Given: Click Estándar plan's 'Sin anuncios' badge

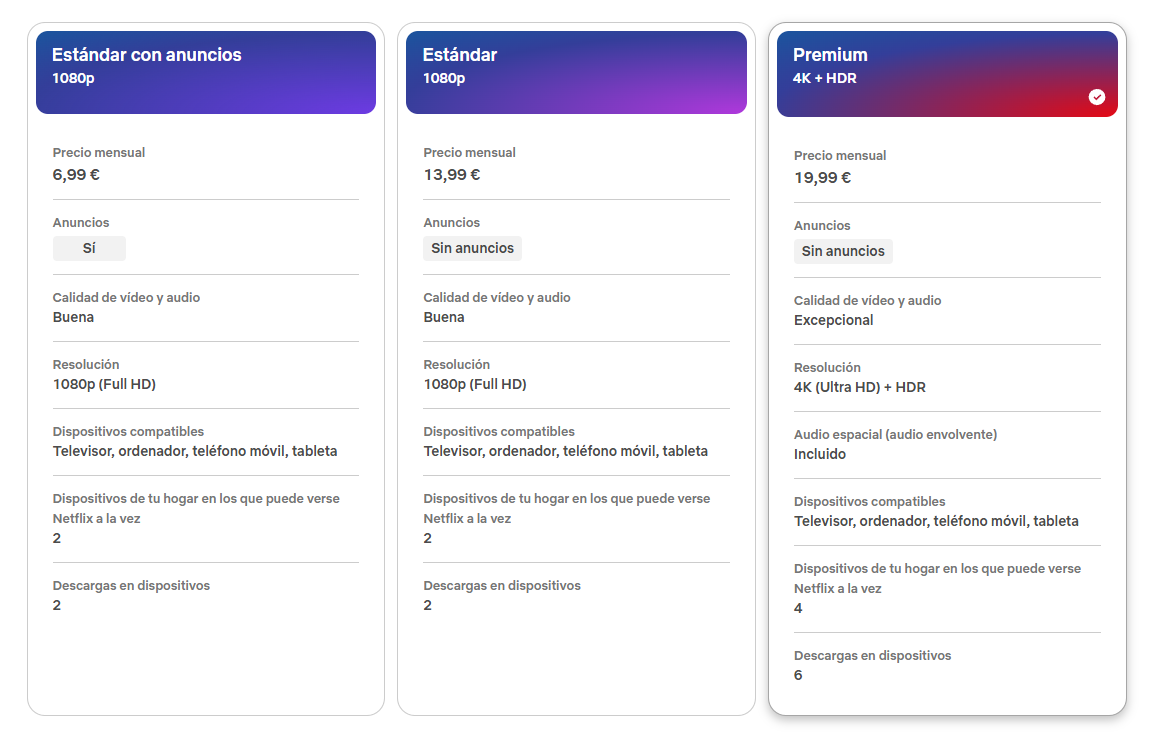Looking at the screenshot, I should click(472, 248).
